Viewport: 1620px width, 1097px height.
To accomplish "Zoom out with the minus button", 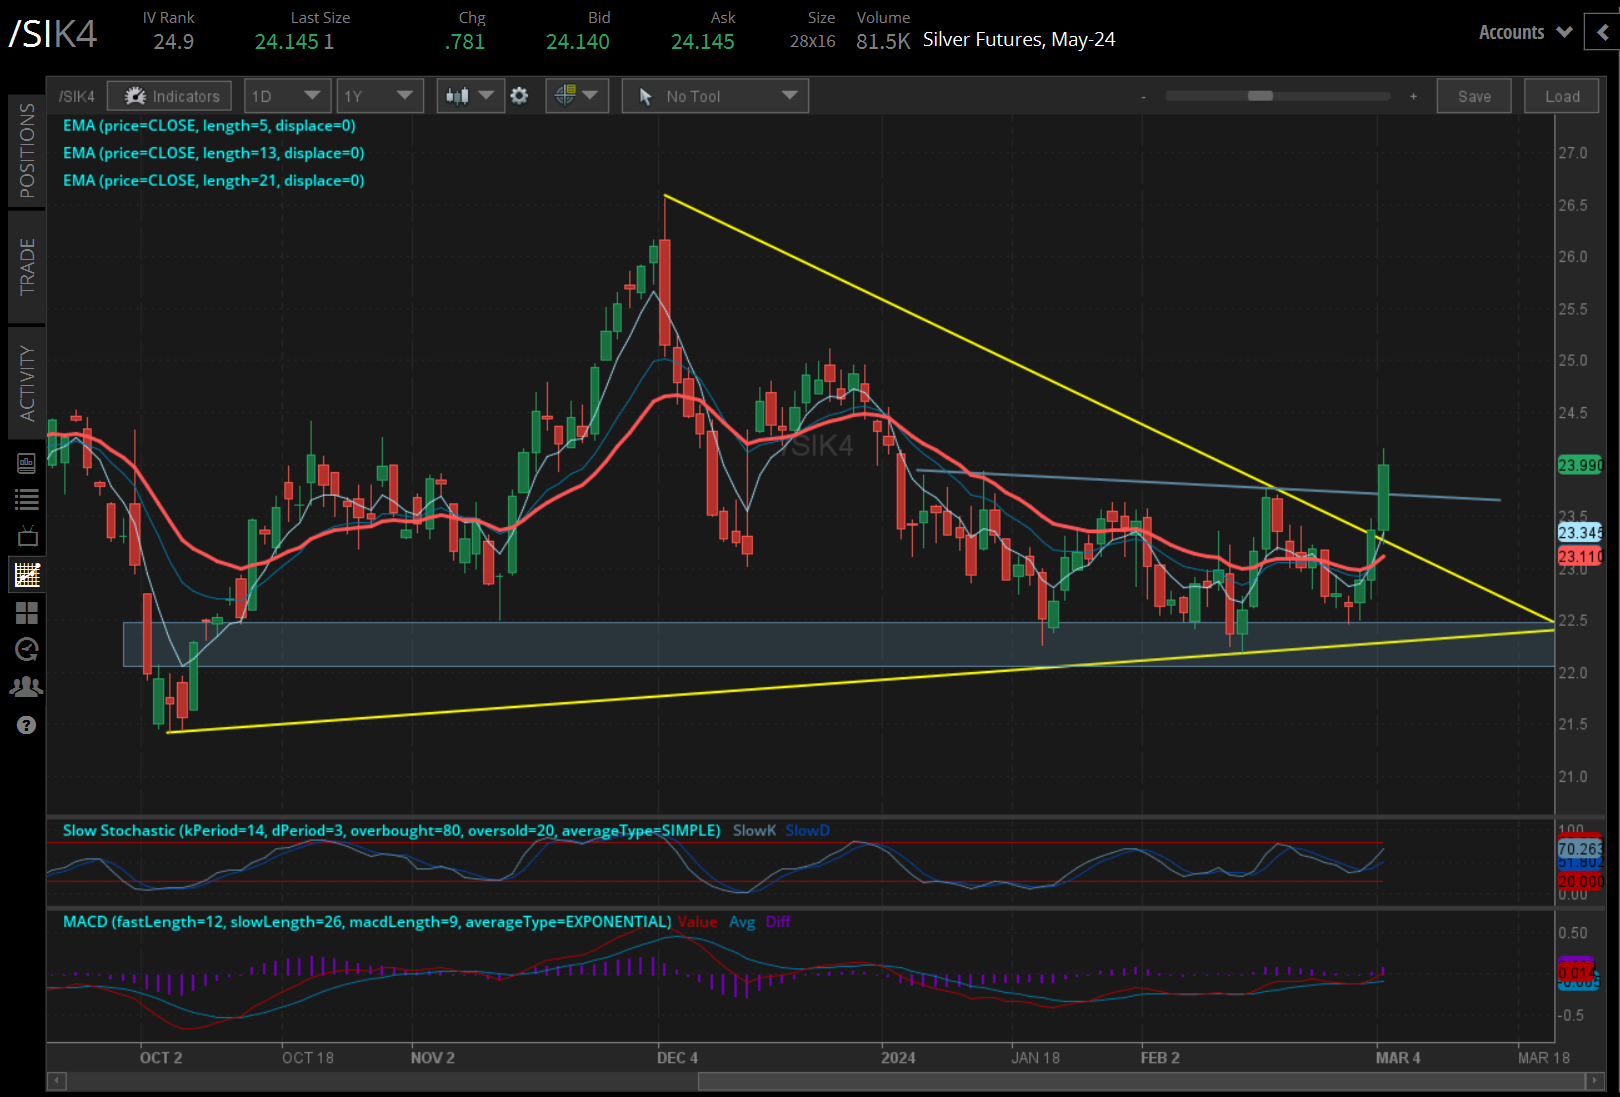I will coord(1143,97).
